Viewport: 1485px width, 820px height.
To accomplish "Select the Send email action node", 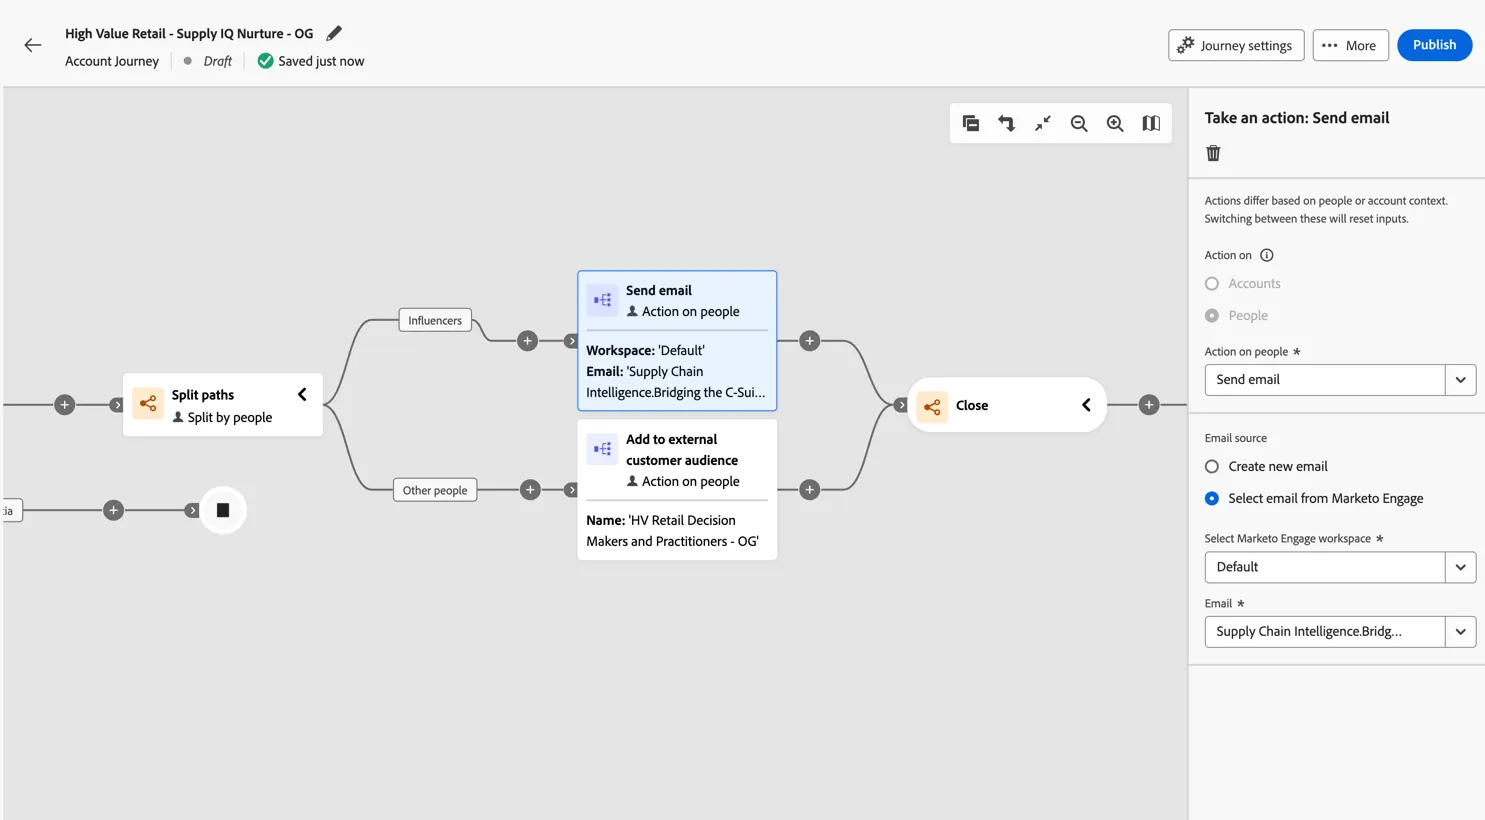I will (x=677, y=341).
